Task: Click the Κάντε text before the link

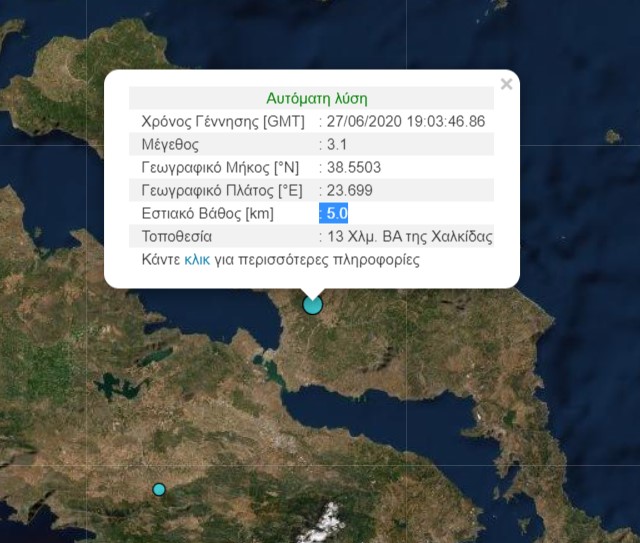Action: click(161, 260)
